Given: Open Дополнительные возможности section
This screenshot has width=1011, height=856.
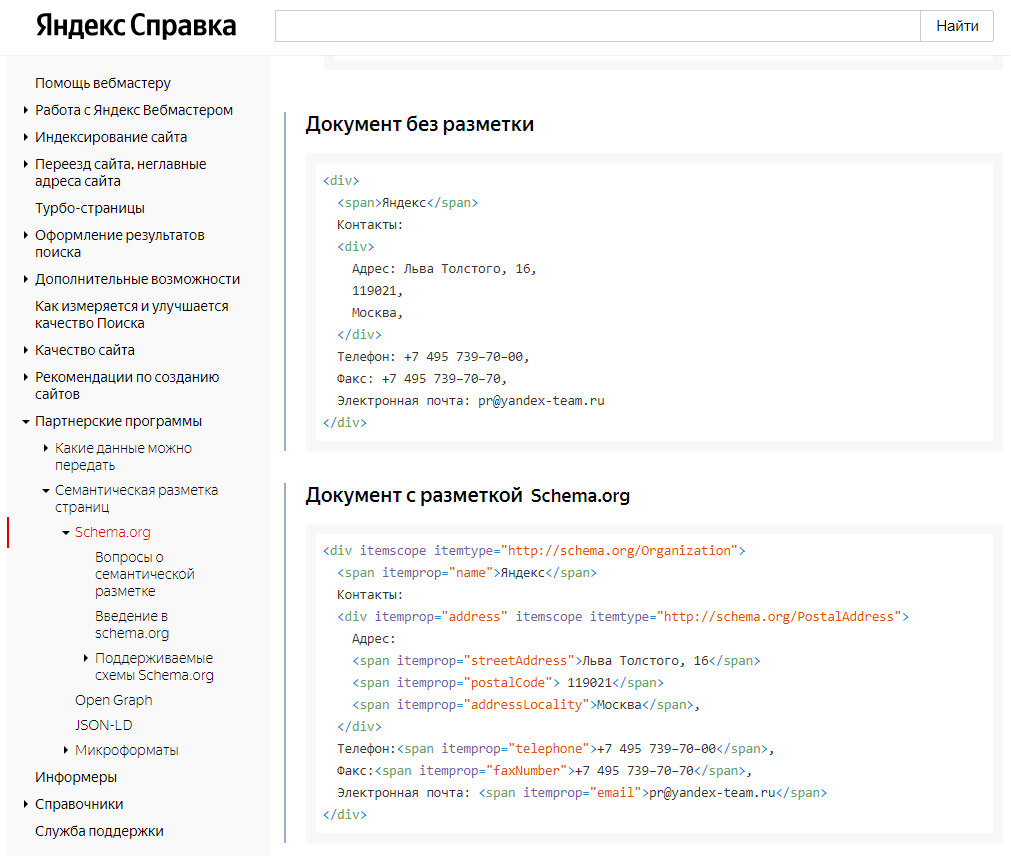Looking at the screenshot, I should tap(137, 279).
